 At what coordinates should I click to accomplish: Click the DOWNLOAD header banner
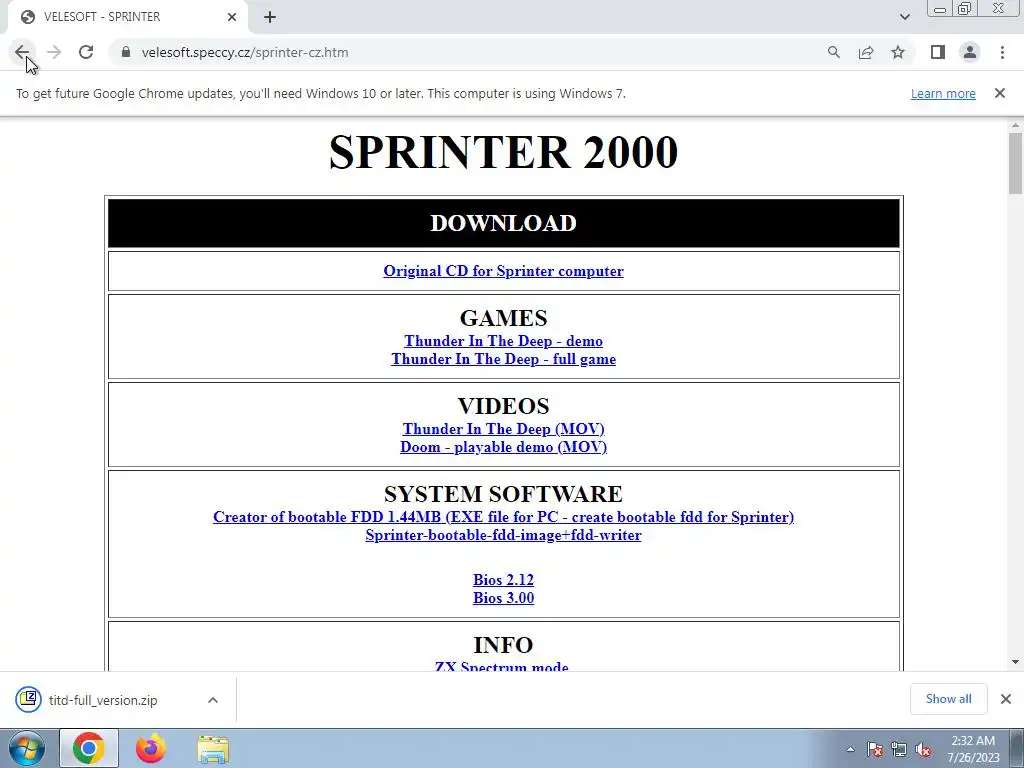pos(504,223)
